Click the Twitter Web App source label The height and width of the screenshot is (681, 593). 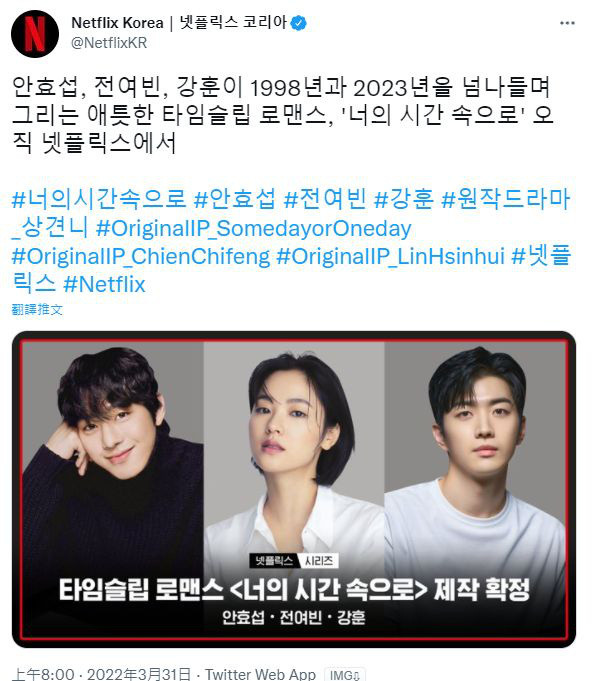[260, 674]
